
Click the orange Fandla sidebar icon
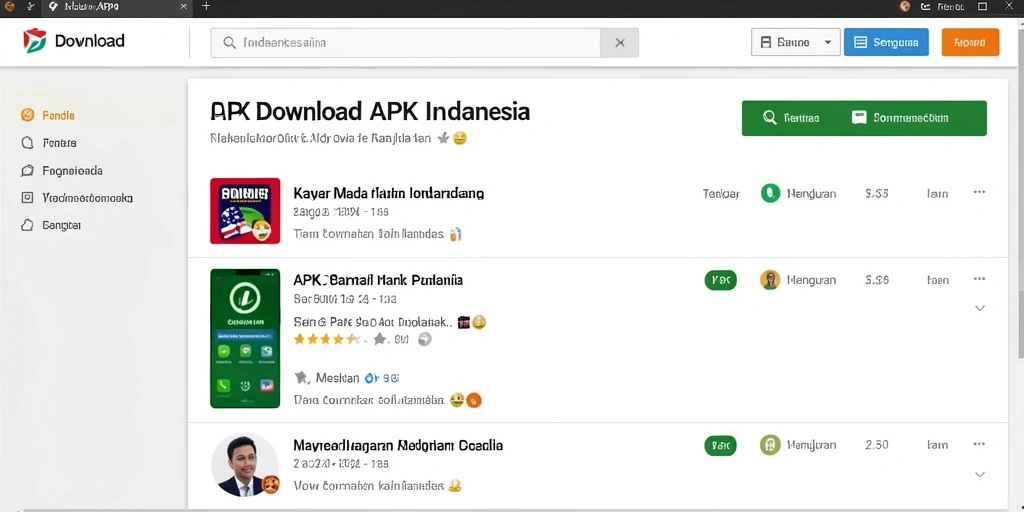(27, 116)
